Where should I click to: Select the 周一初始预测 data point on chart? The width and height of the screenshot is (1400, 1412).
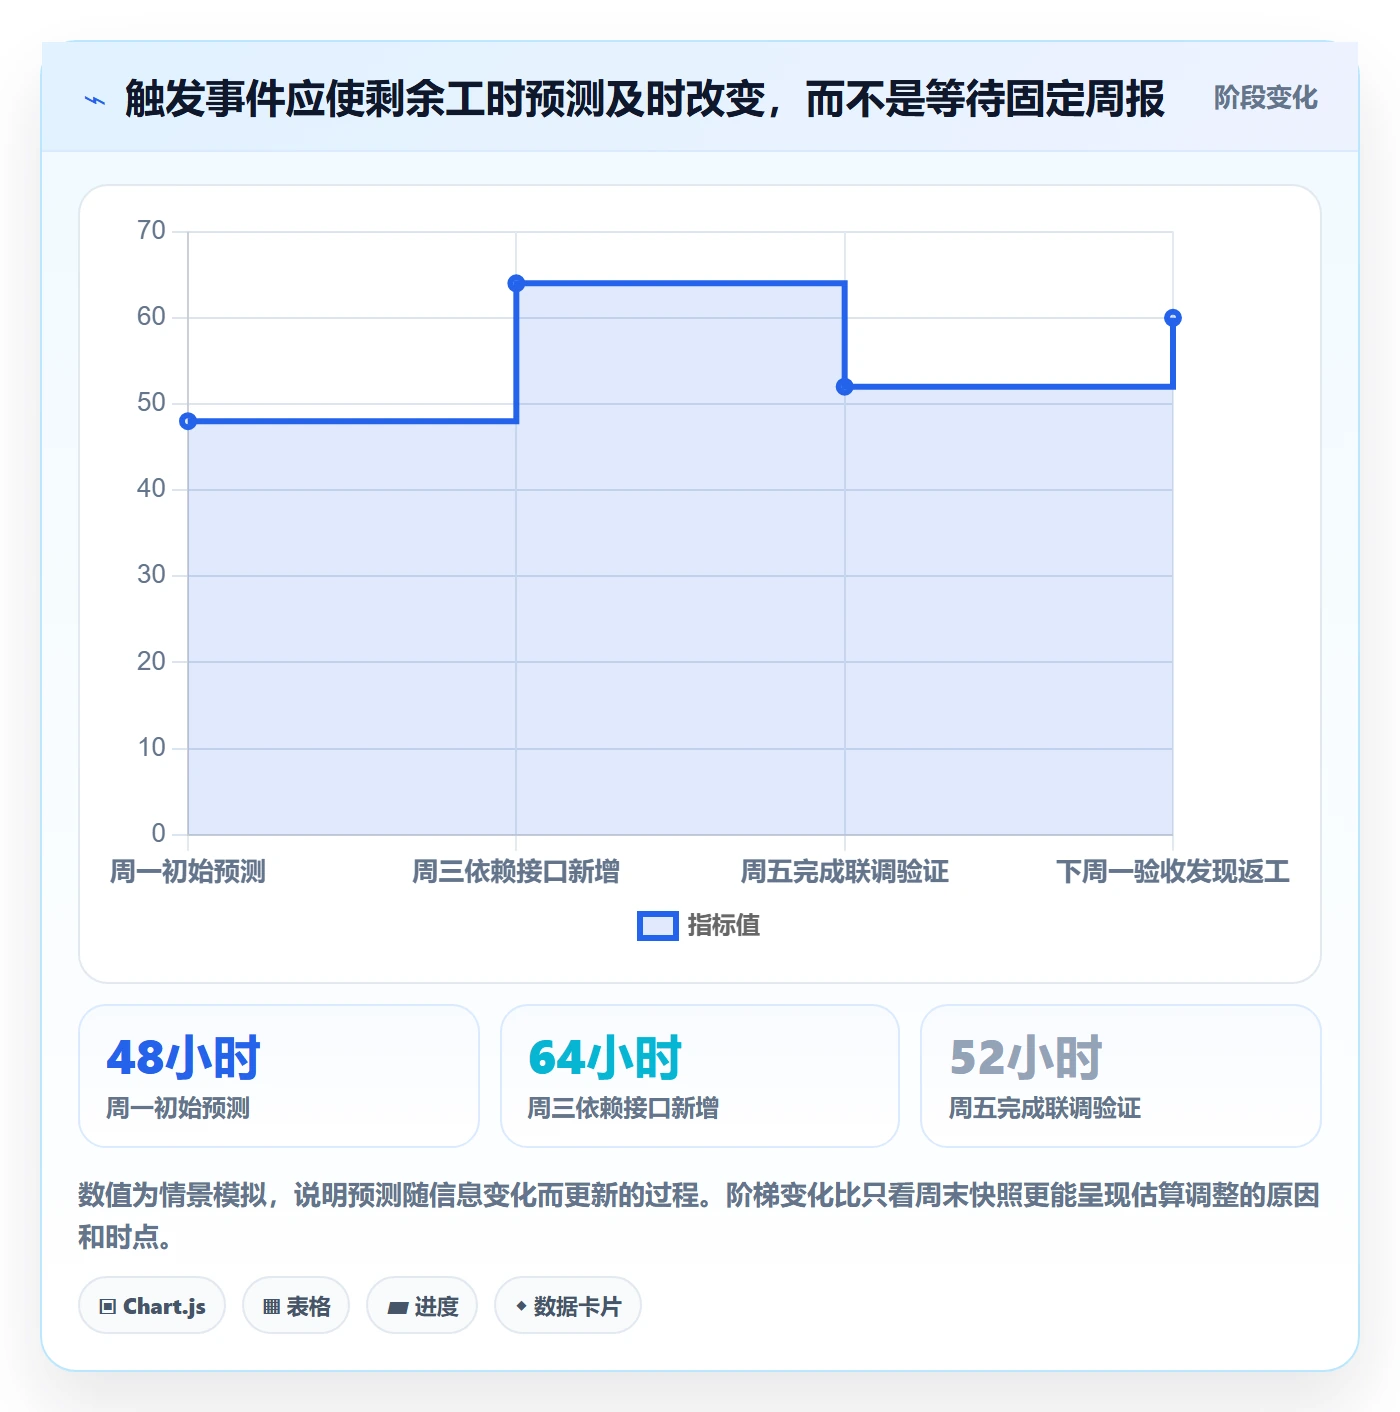click(x=188, y=421)
